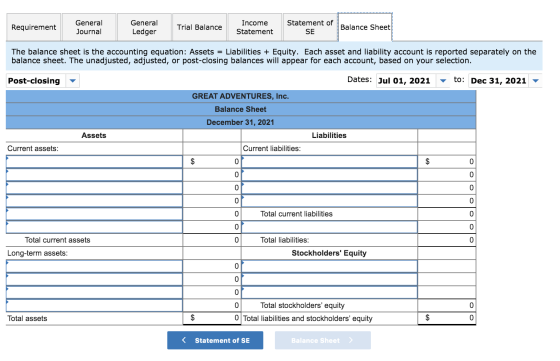Select the first current liabilities account field
Screen dimensions: 560x361
tap(329, 162)
